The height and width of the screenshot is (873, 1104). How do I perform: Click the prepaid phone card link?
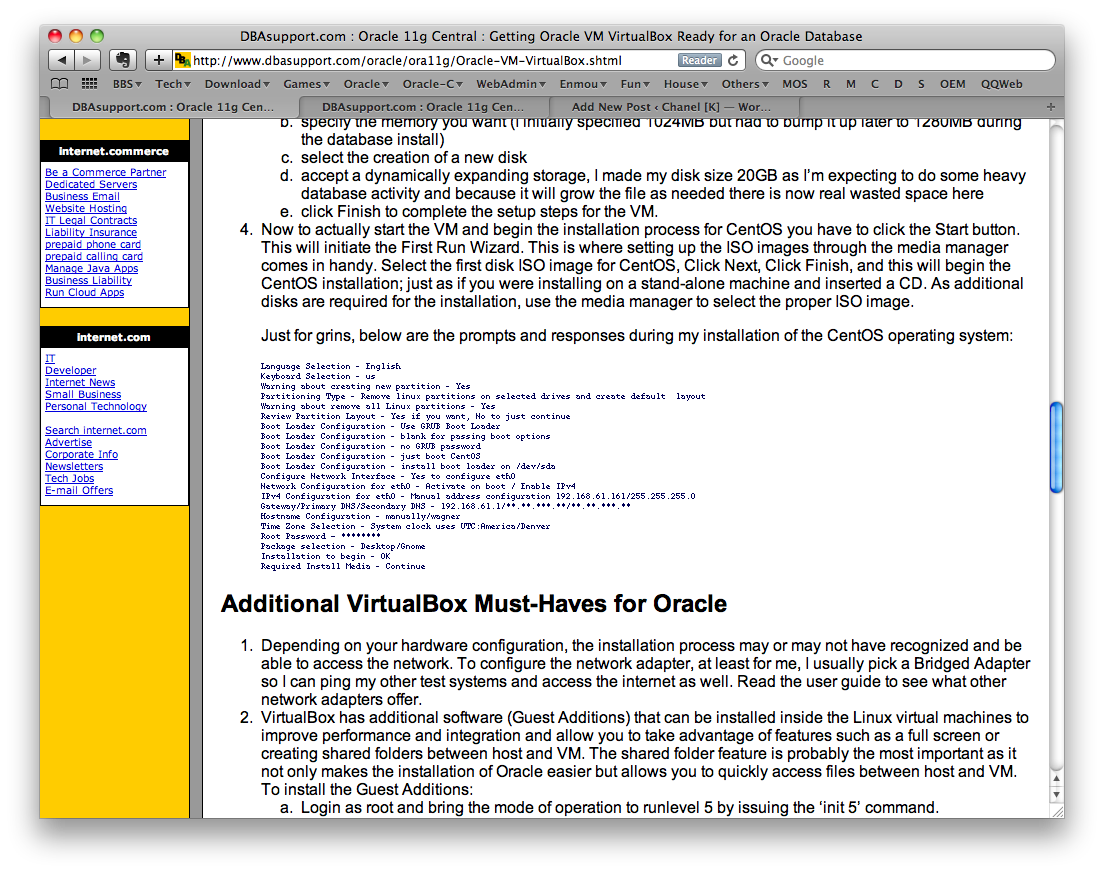point(93,244)
